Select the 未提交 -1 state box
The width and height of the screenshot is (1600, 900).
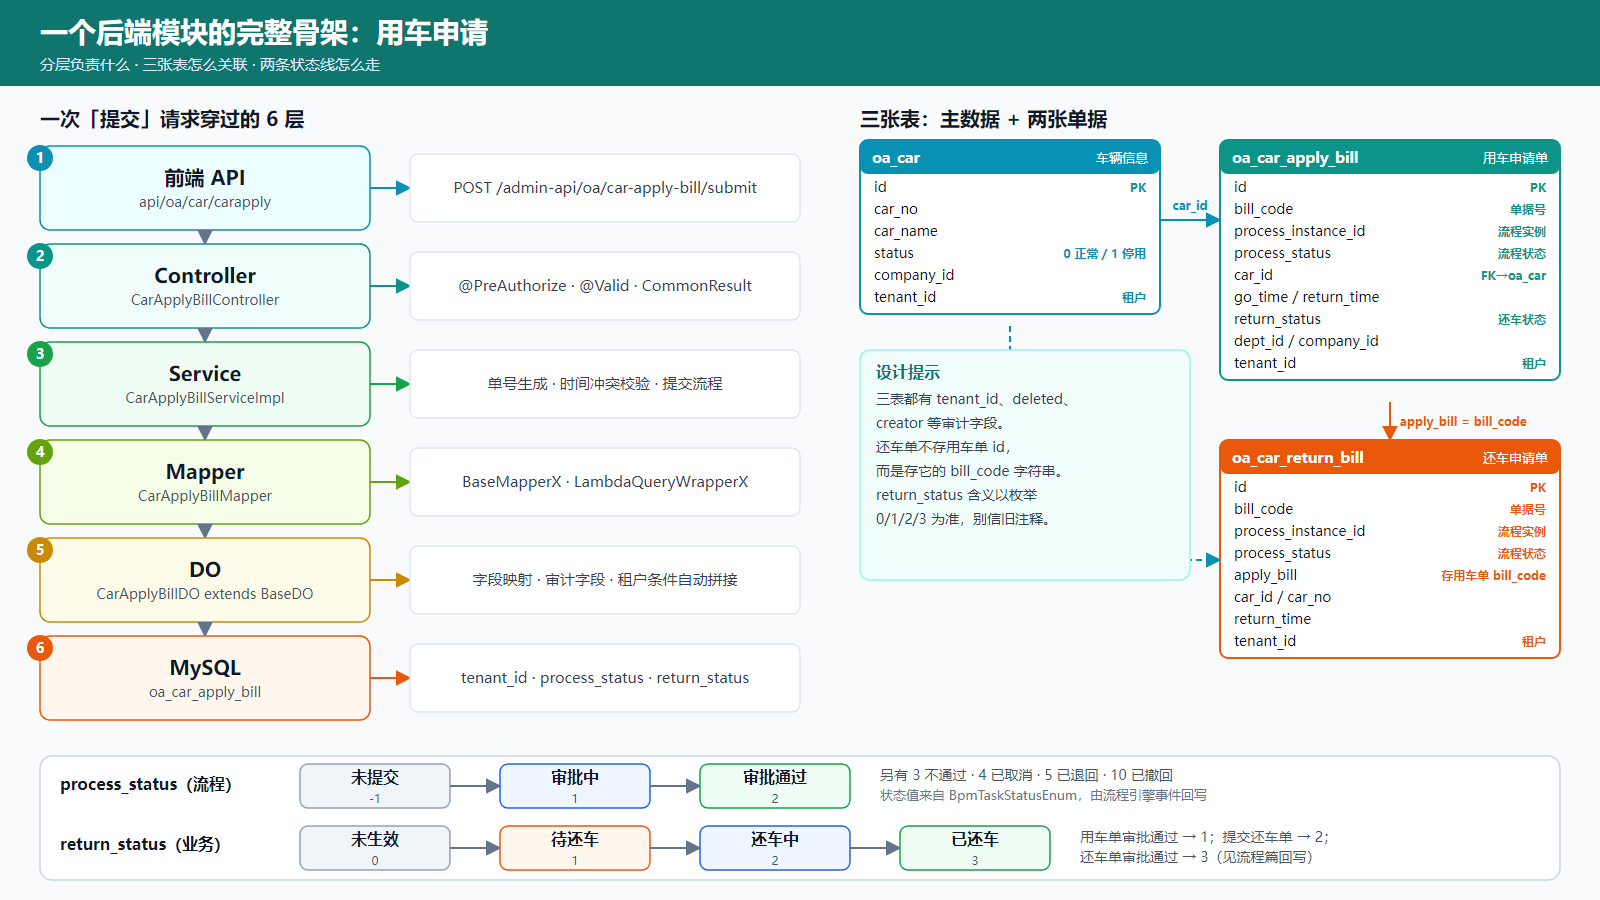(375, 786)
